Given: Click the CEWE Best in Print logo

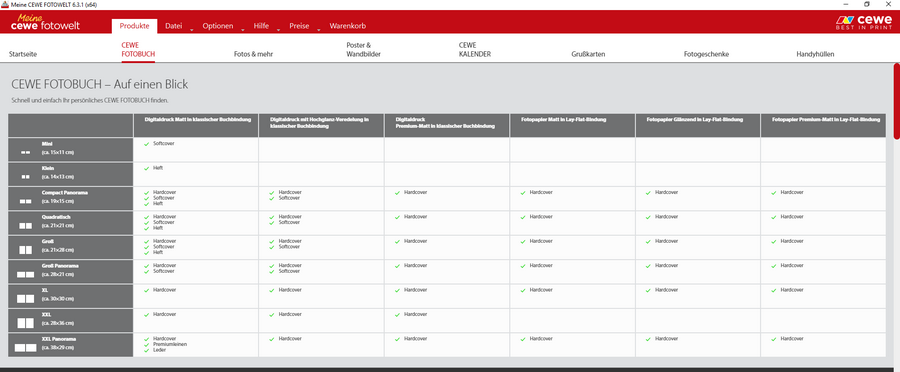Looking at the screenshot, I should tap(864, 22).
